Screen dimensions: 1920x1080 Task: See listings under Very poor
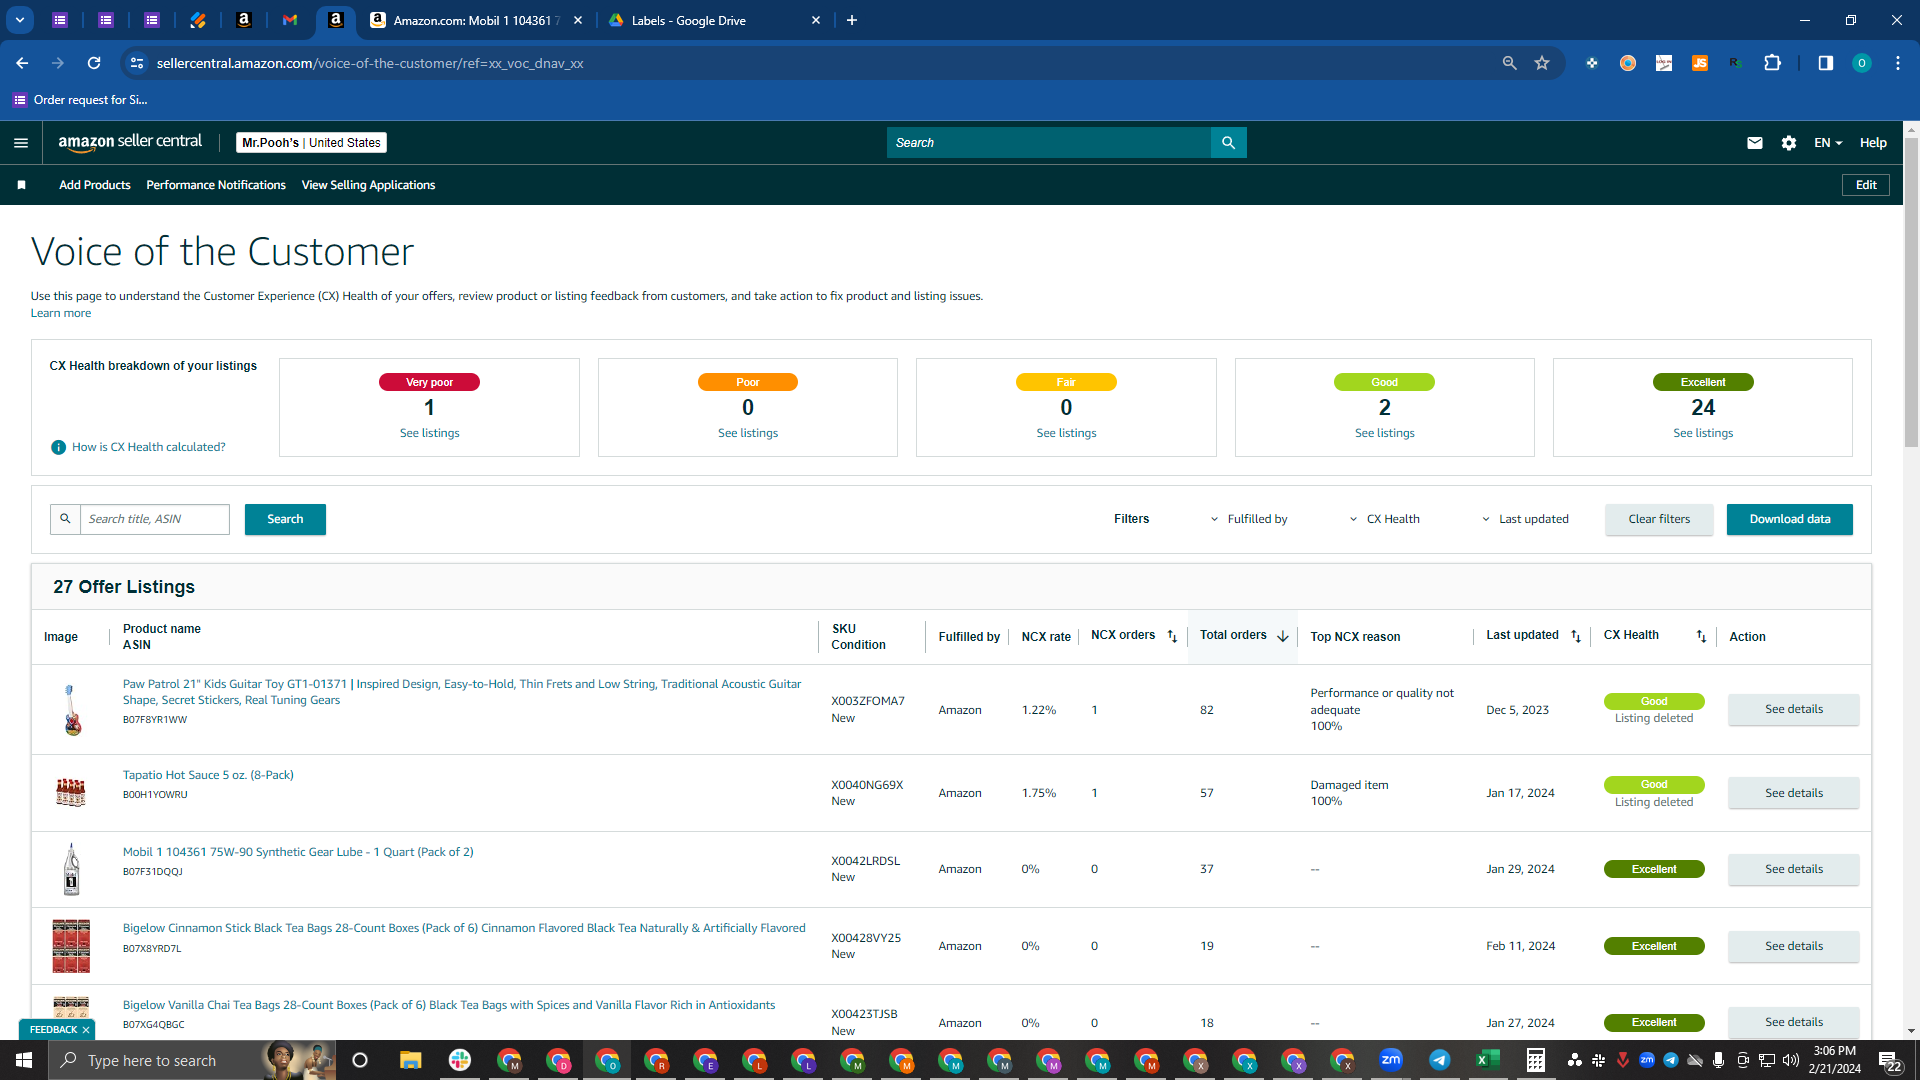430,433
